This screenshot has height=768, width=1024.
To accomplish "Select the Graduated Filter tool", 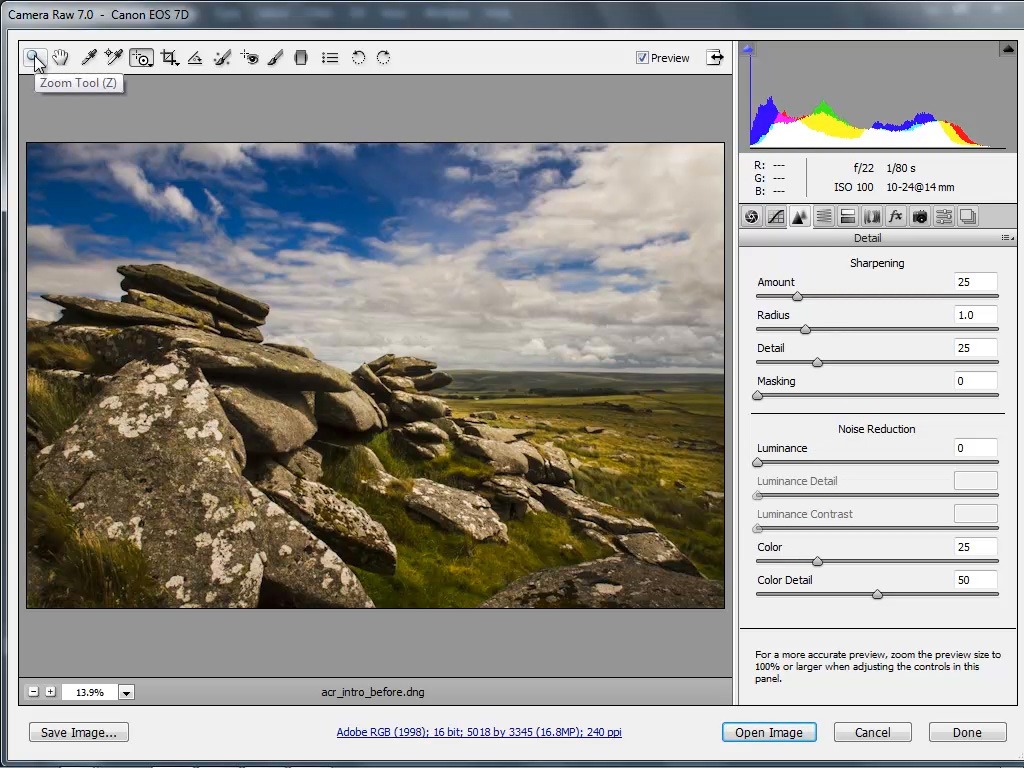I will coord(301,58).
